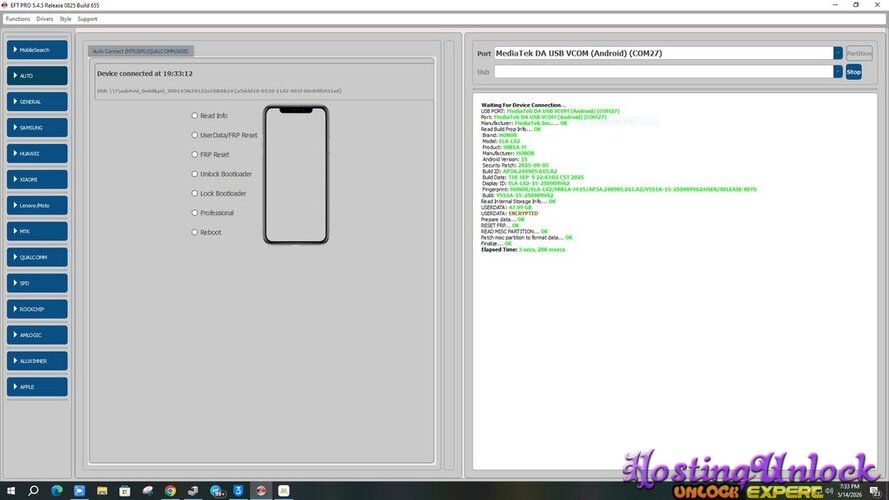Image resolution: width=889 pixels, height=500 pixels.
Task: Expand the GENERAL sidebar section
Action: (x=37, y=102)
